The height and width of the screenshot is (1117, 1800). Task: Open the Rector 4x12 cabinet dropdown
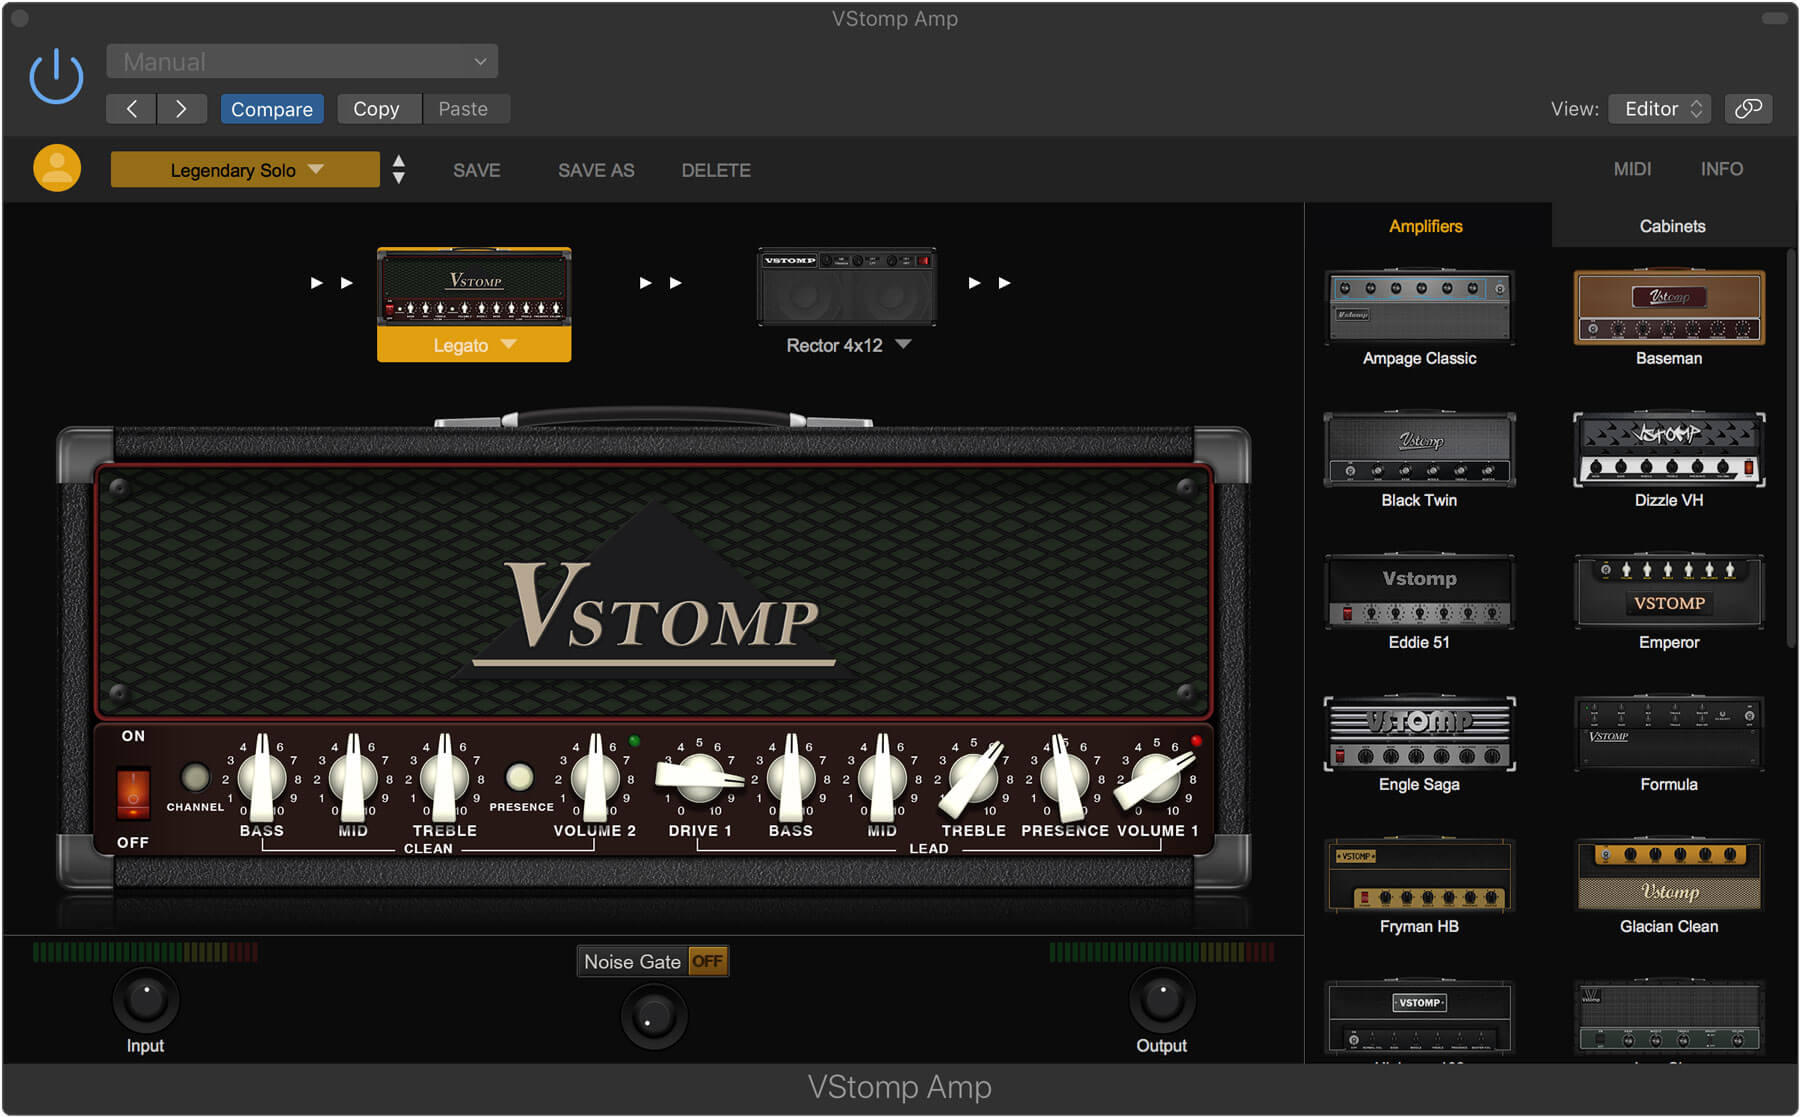pos(848,345)
